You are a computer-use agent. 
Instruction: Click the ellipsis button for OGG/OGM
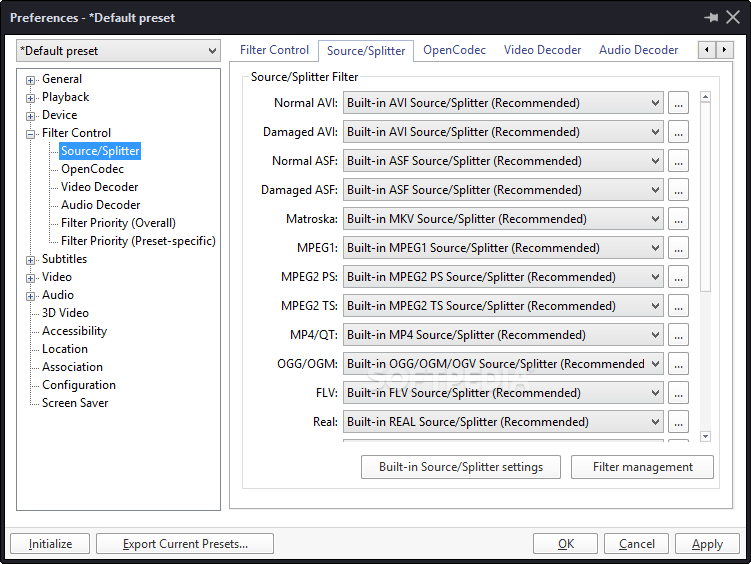pyautogui.click(x=678, y=364)
